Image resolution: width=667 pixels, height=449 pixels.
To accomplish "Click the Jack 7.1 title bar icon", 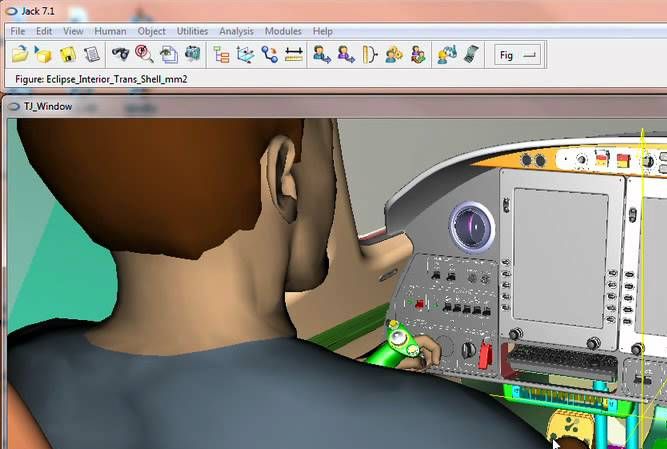I will point(11,11).
